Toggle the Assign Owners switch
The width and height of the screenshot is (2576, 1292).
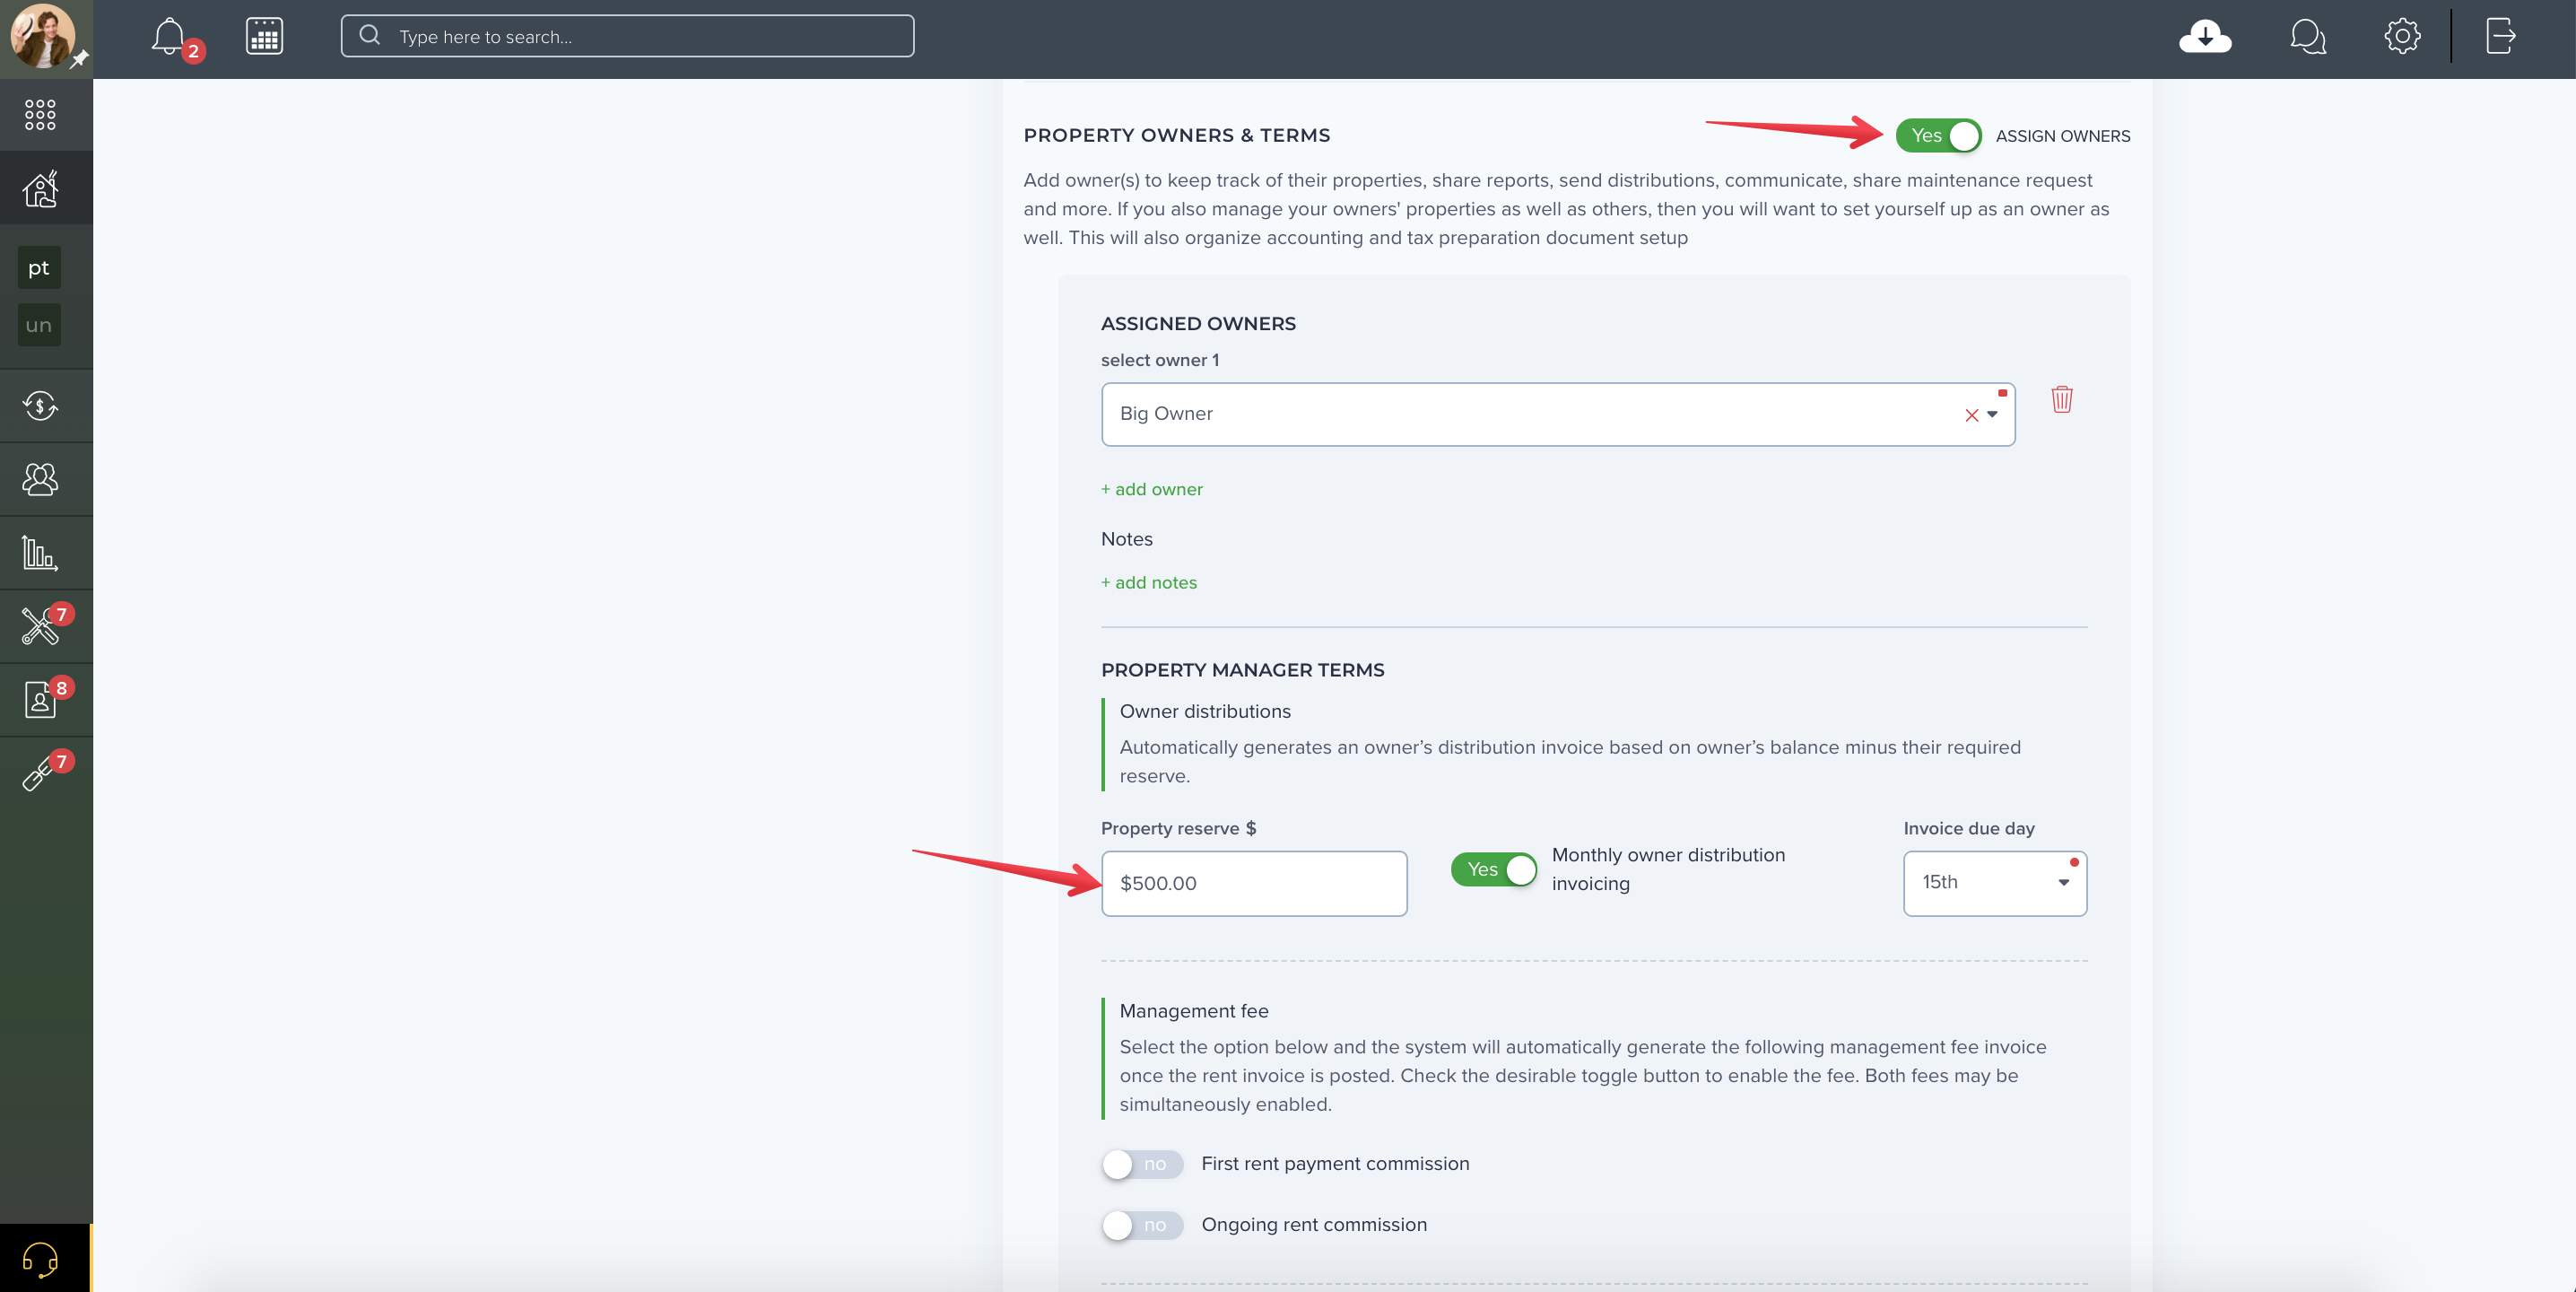[1938, 135]
